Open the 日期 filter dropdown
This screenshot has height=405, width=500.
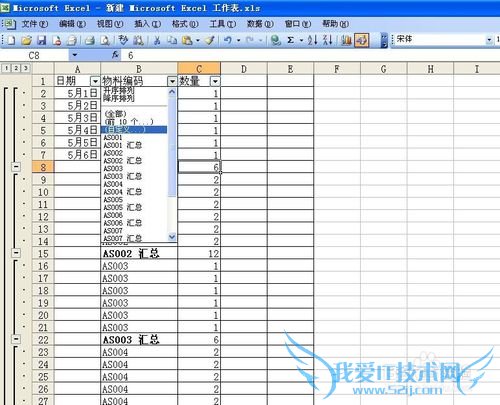[95, 81]
